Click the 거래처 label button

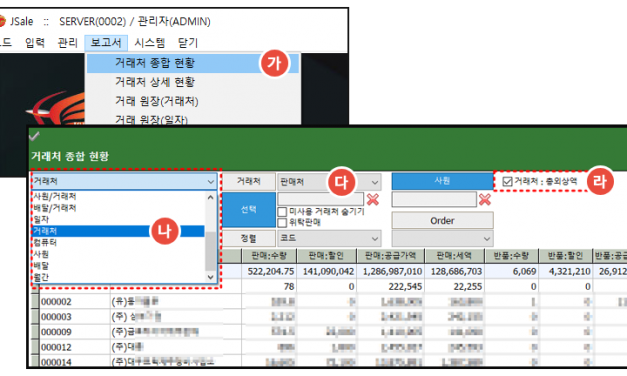pos(249,182)
